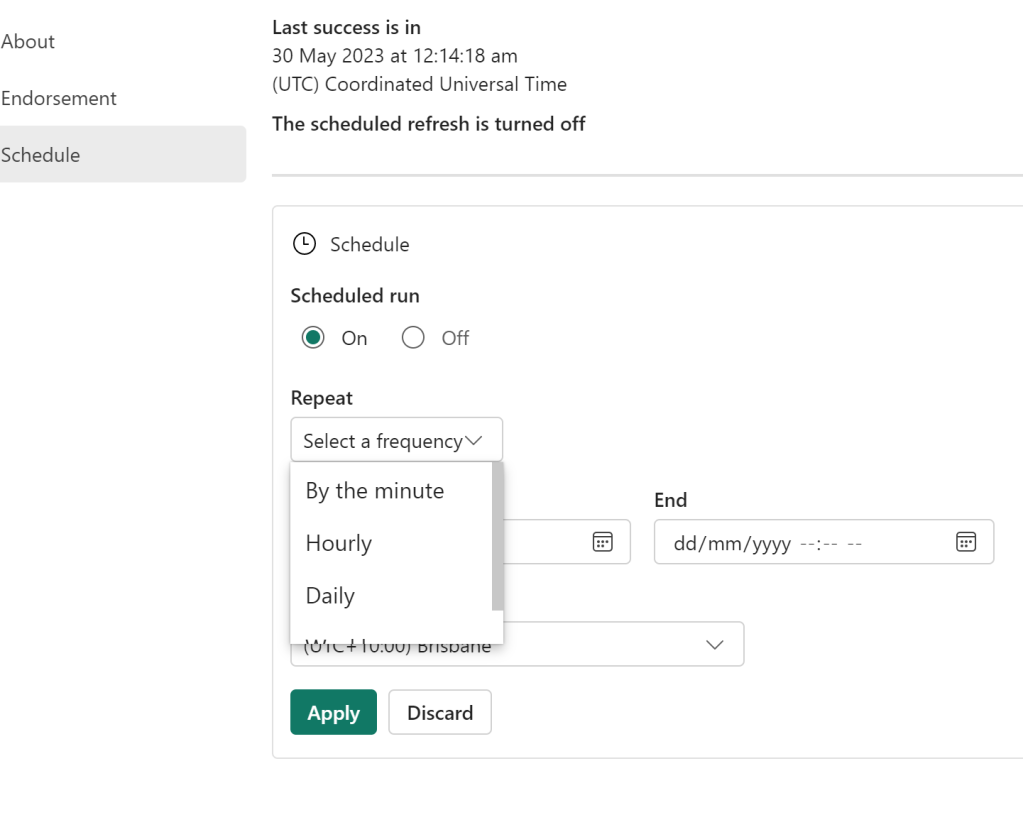Turn scheduled run On
Viewport: 1023px width, 815px height.
[x=314, y=338]
